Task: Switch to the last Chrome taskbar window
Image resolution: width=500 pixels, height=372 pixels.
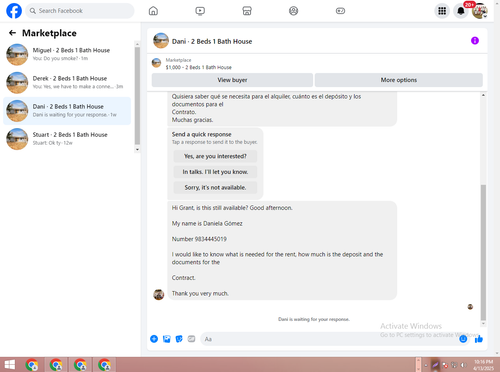Action: click(x=104, y=365)
